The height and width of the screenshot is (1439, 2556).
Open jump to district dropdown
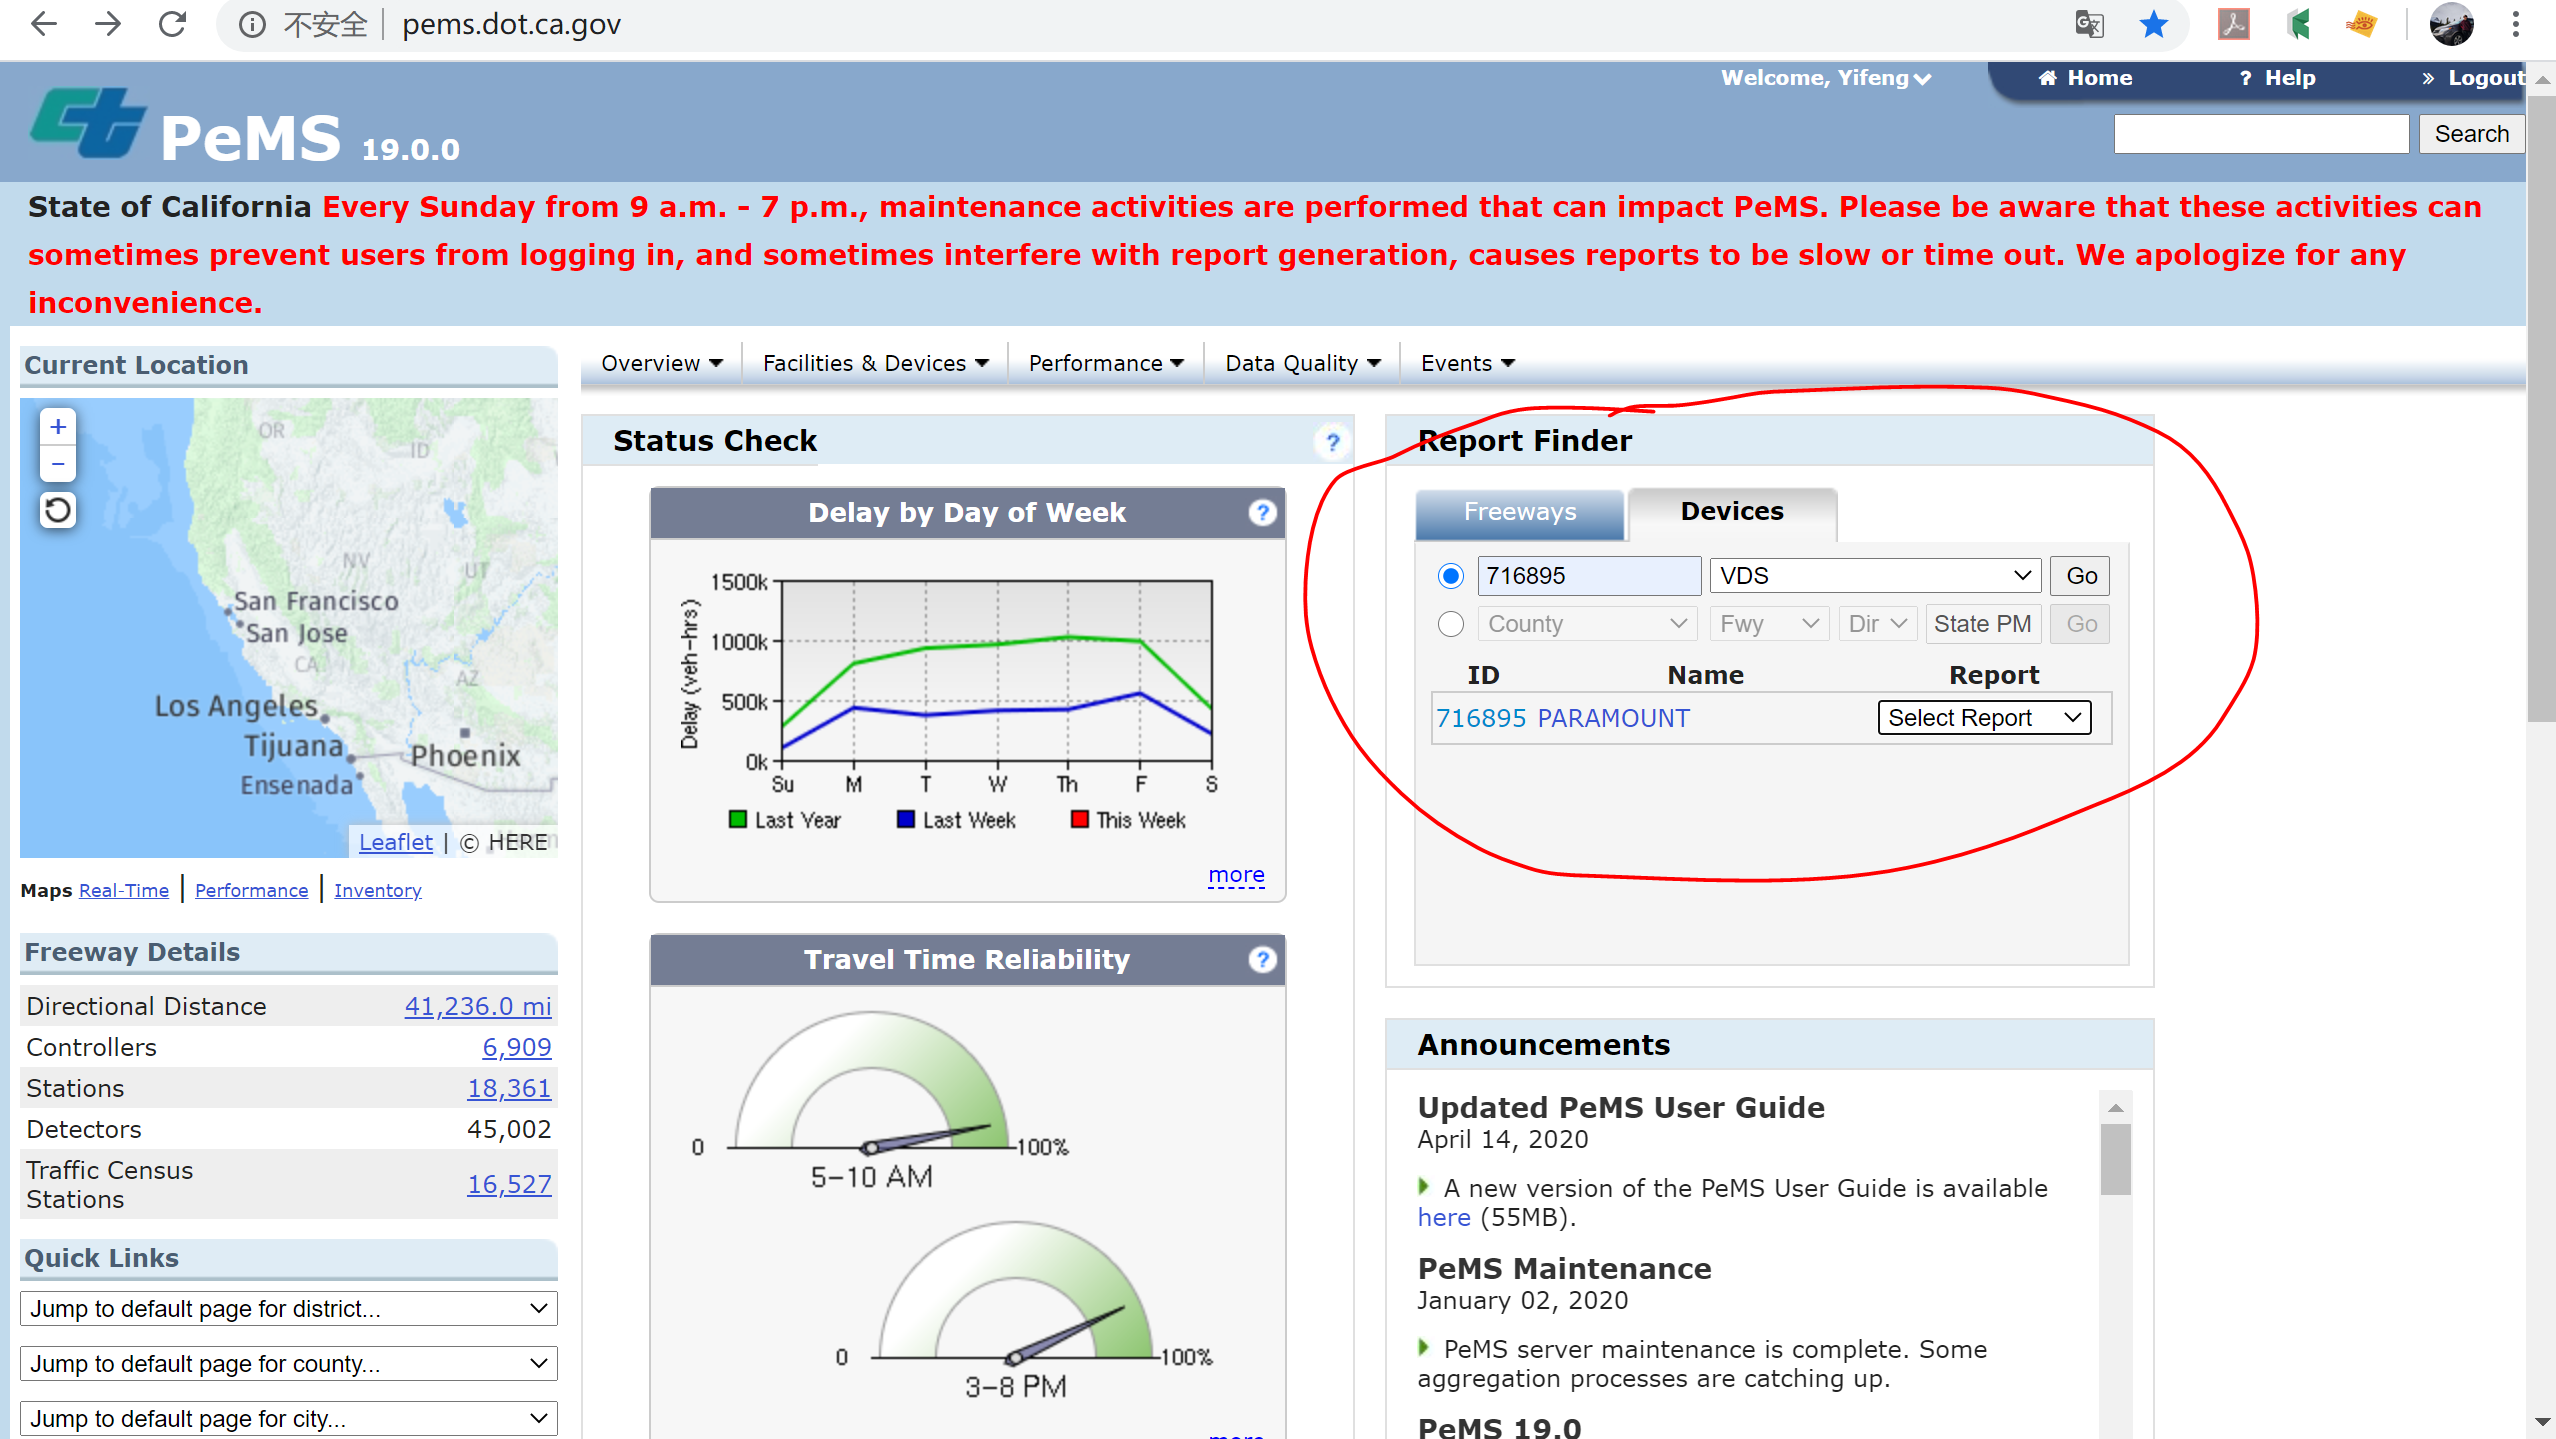coord(289,1308)
